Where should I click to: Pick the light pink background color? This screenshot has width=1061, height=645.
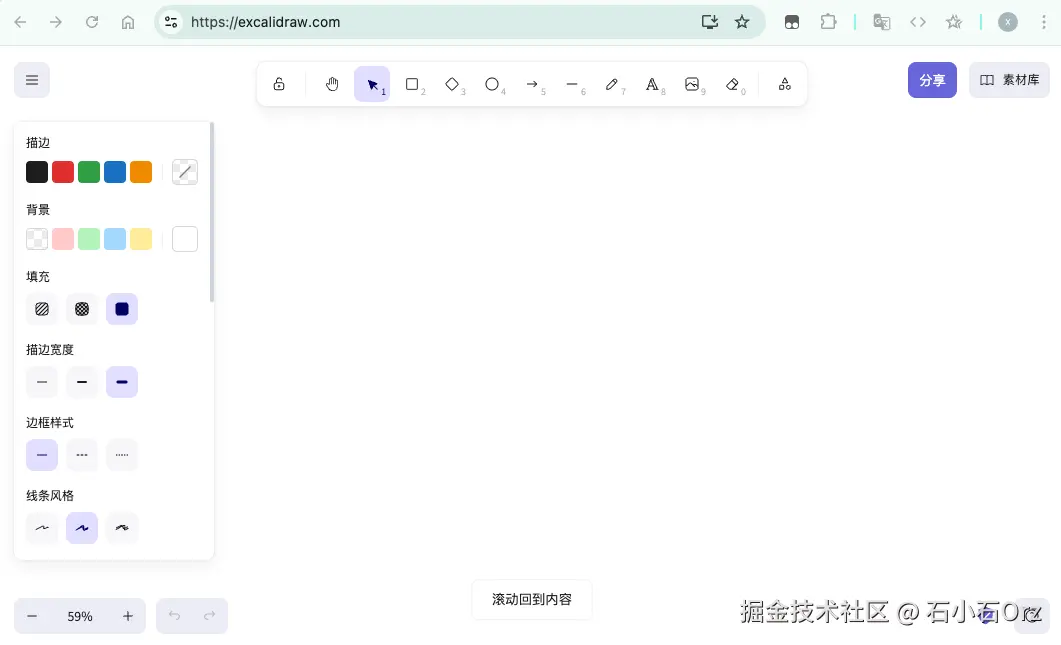63,239
